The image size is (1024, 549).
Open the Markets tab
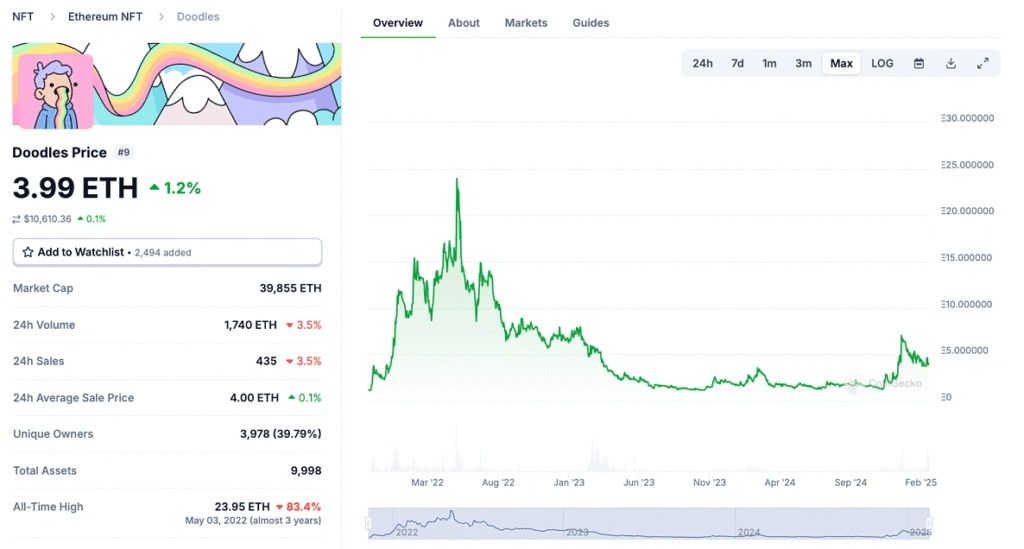[526, 23]
